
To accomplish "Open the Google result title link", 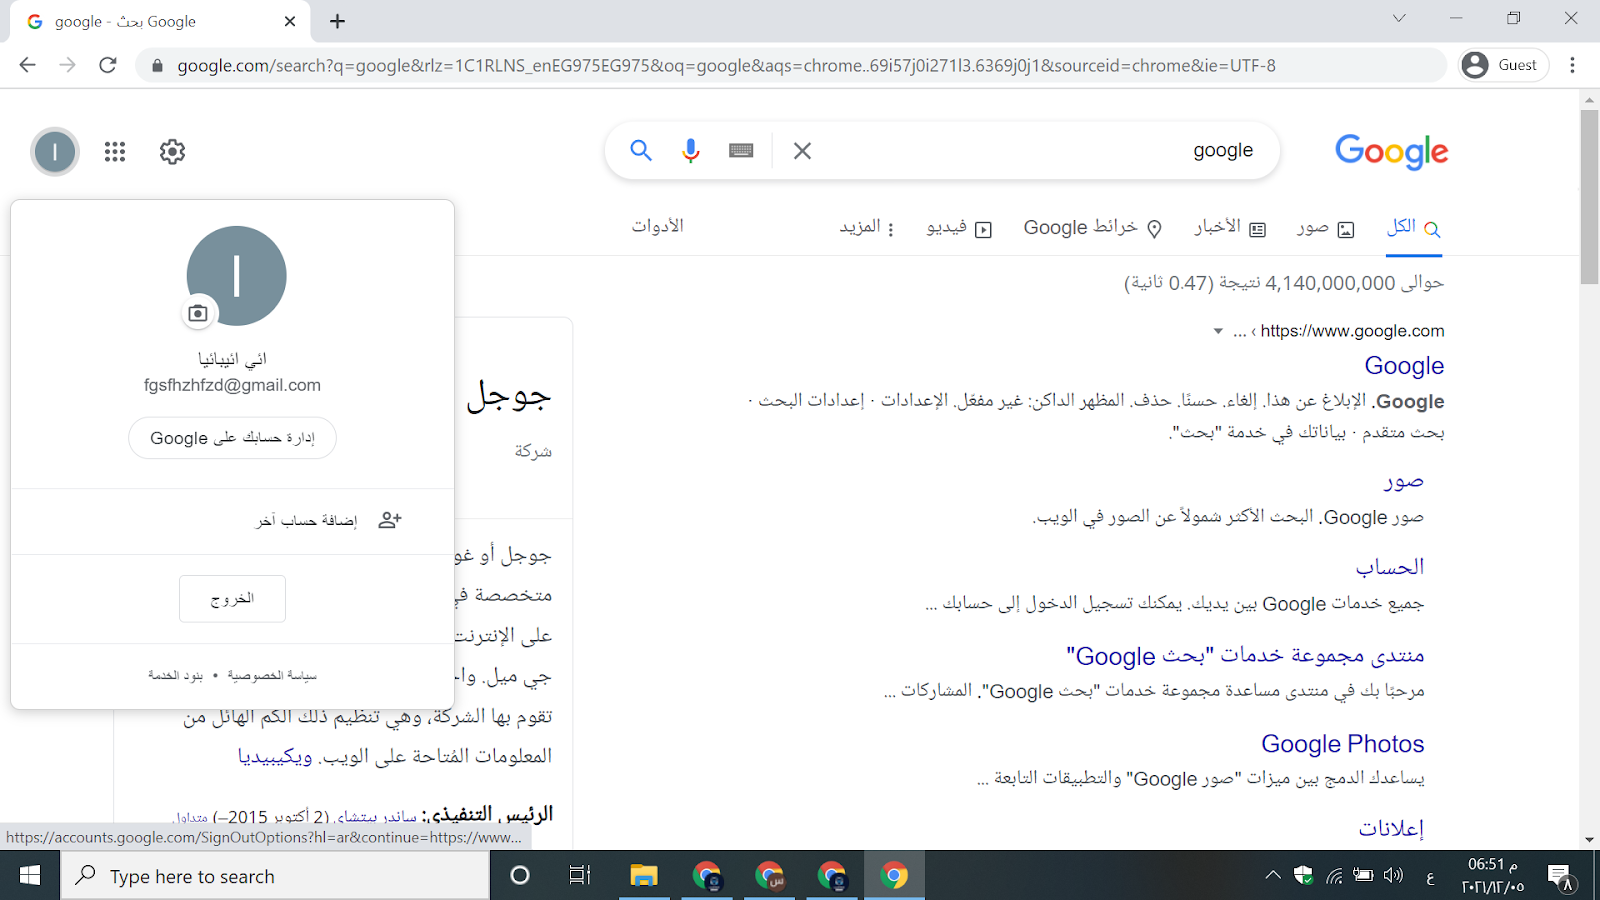I will [1404, 366].
